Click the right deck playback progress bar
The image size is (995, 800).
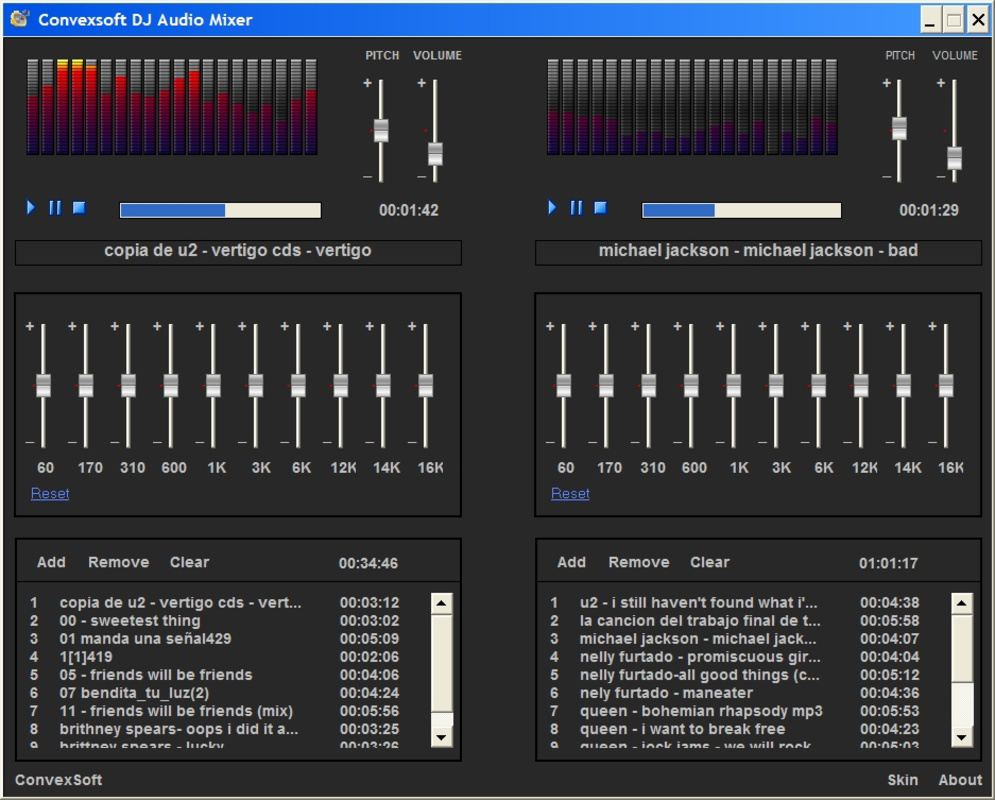pos(741,210)
